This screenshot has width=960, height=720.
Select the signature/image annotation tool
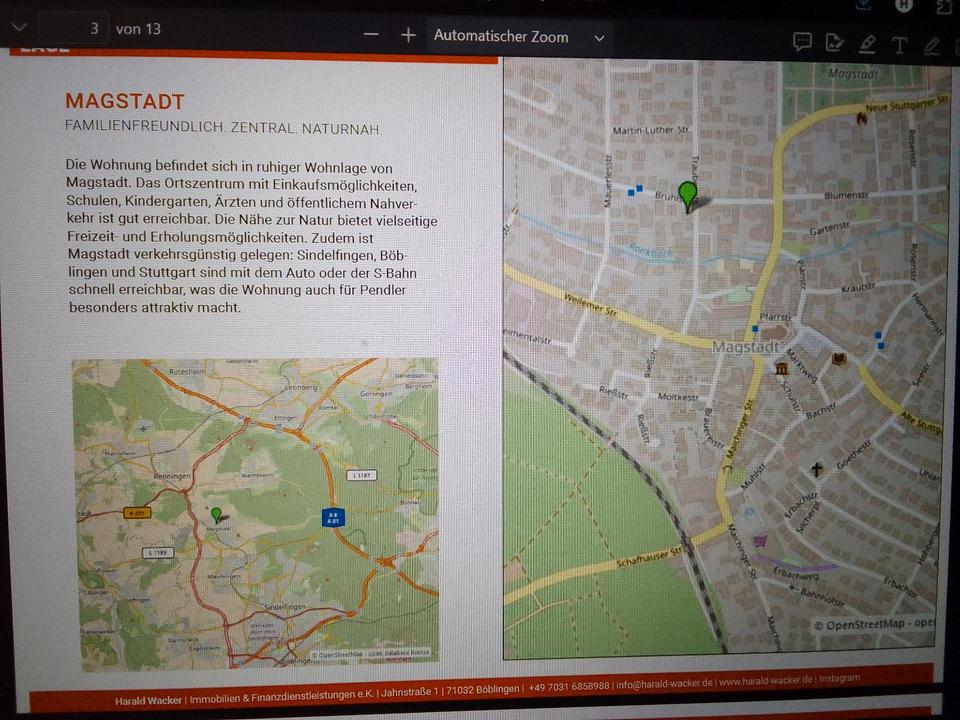click(x=834, y=43)
